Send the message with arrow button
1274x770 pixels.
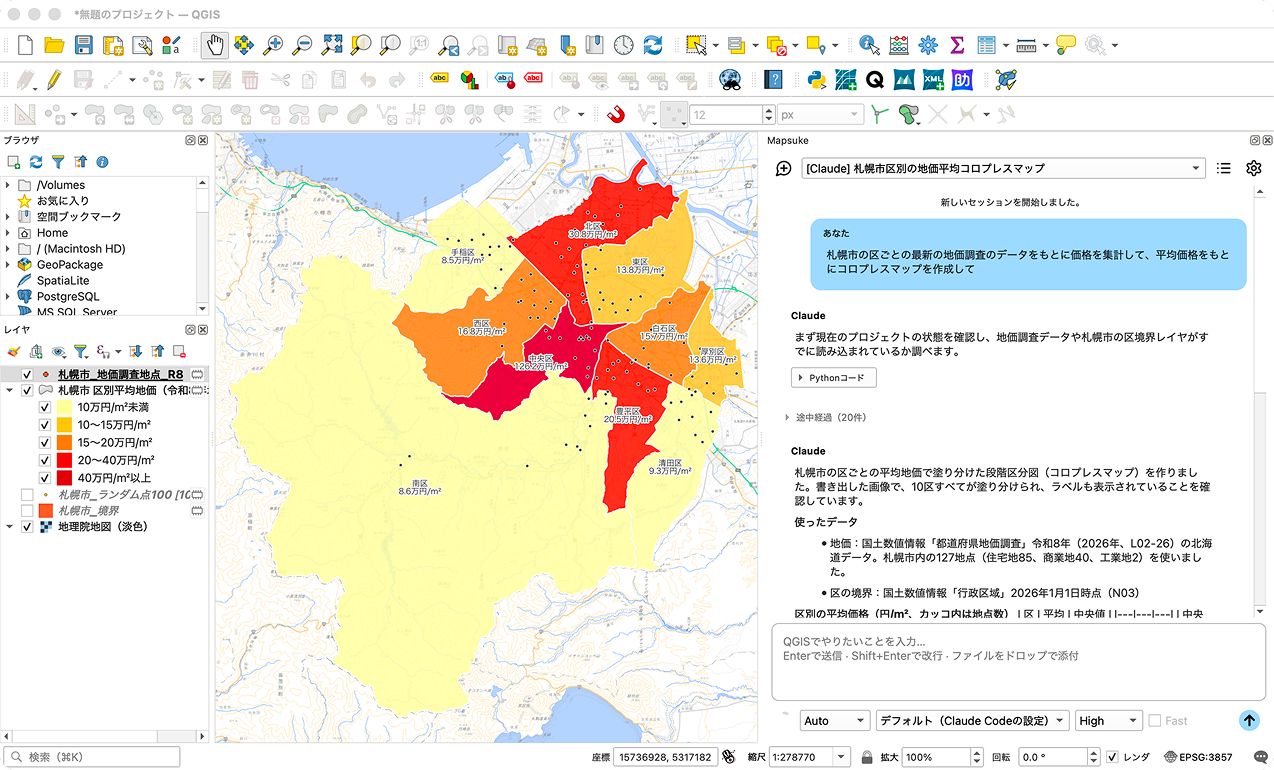[1249, 720]
